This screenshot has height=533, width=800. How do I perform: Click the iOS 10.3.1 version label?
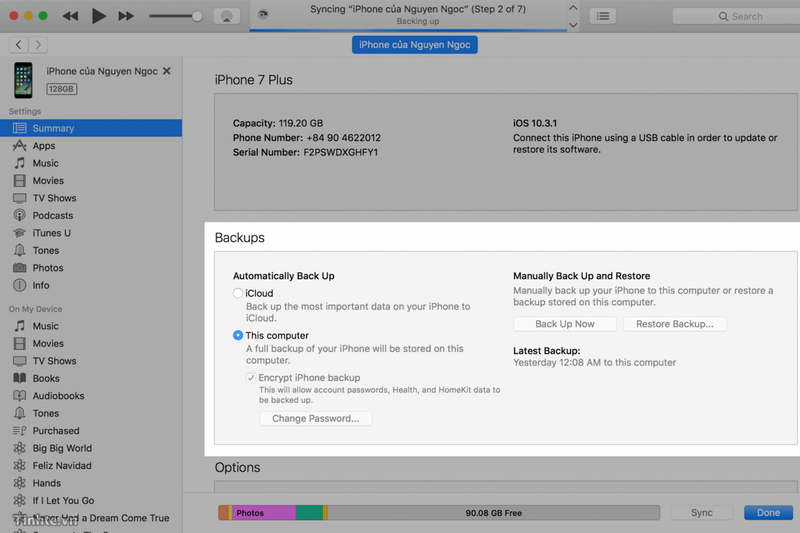(x=535, y=123)
